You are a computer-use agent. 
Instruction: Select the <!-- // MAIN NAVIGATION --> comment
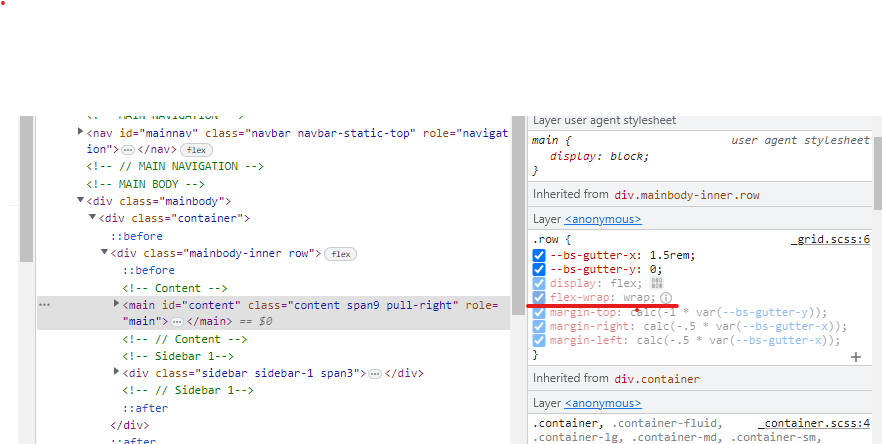coord(176,167)
